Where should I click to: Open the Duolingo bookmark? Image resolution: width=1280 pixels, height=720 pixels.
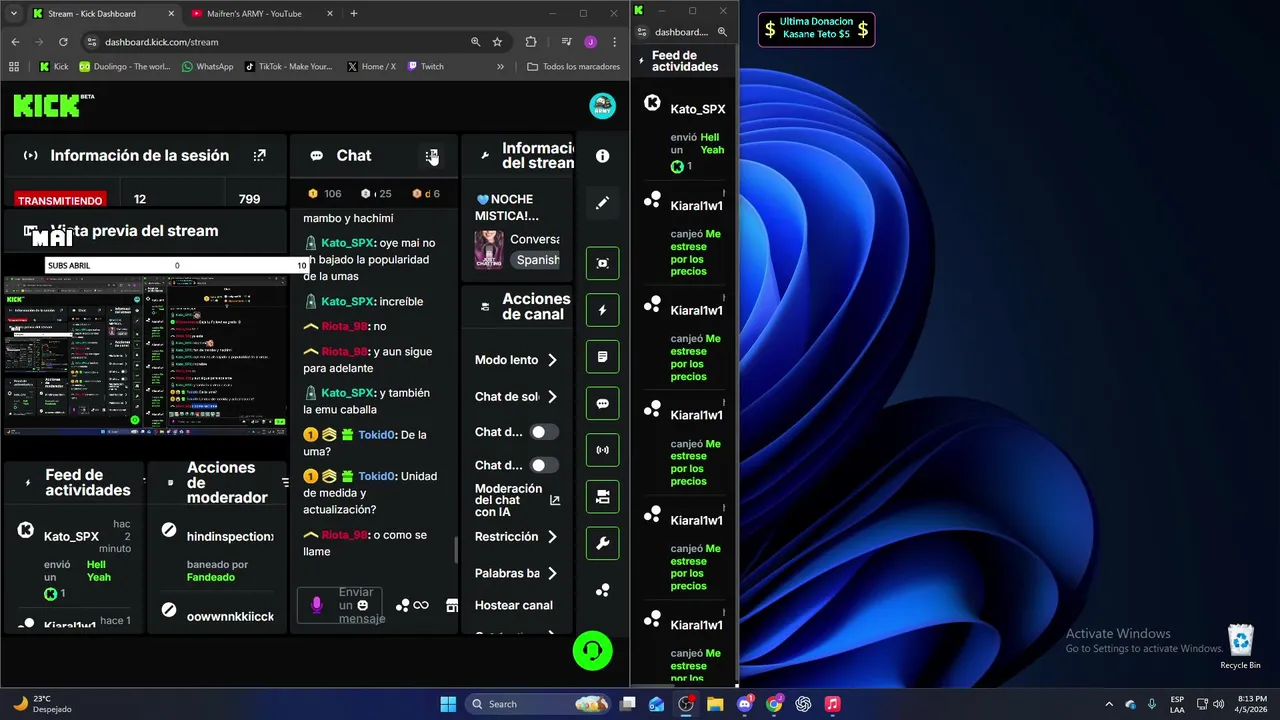coord(124,67)
